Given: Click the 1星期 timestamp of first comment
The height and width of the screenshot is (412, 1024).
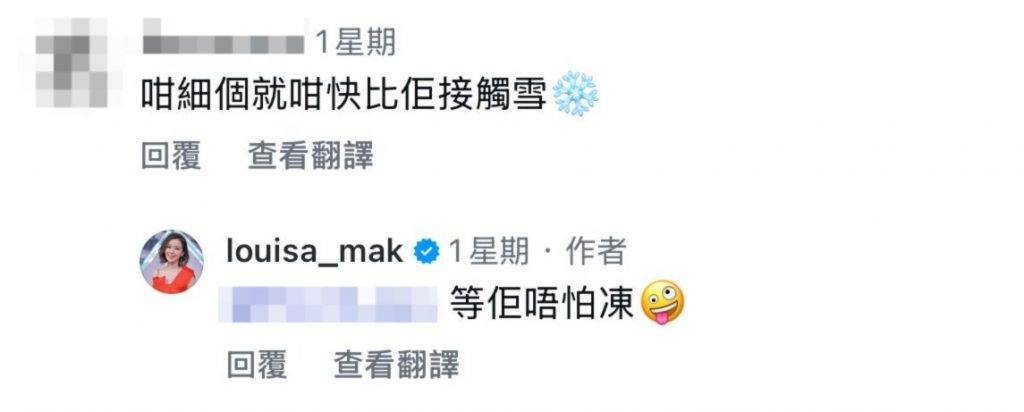Looking at the screenshot, I should 355,43.
